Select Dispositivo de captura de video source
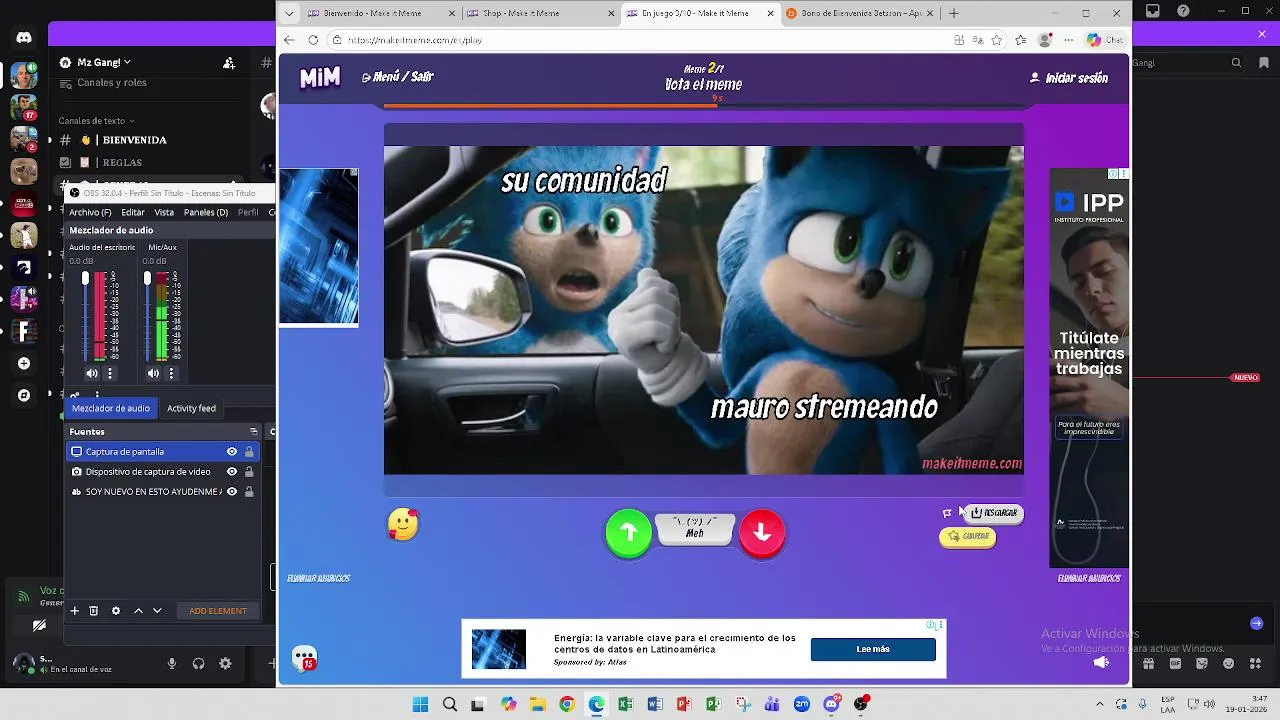The image size is (1280, 720). pos(148,472)
